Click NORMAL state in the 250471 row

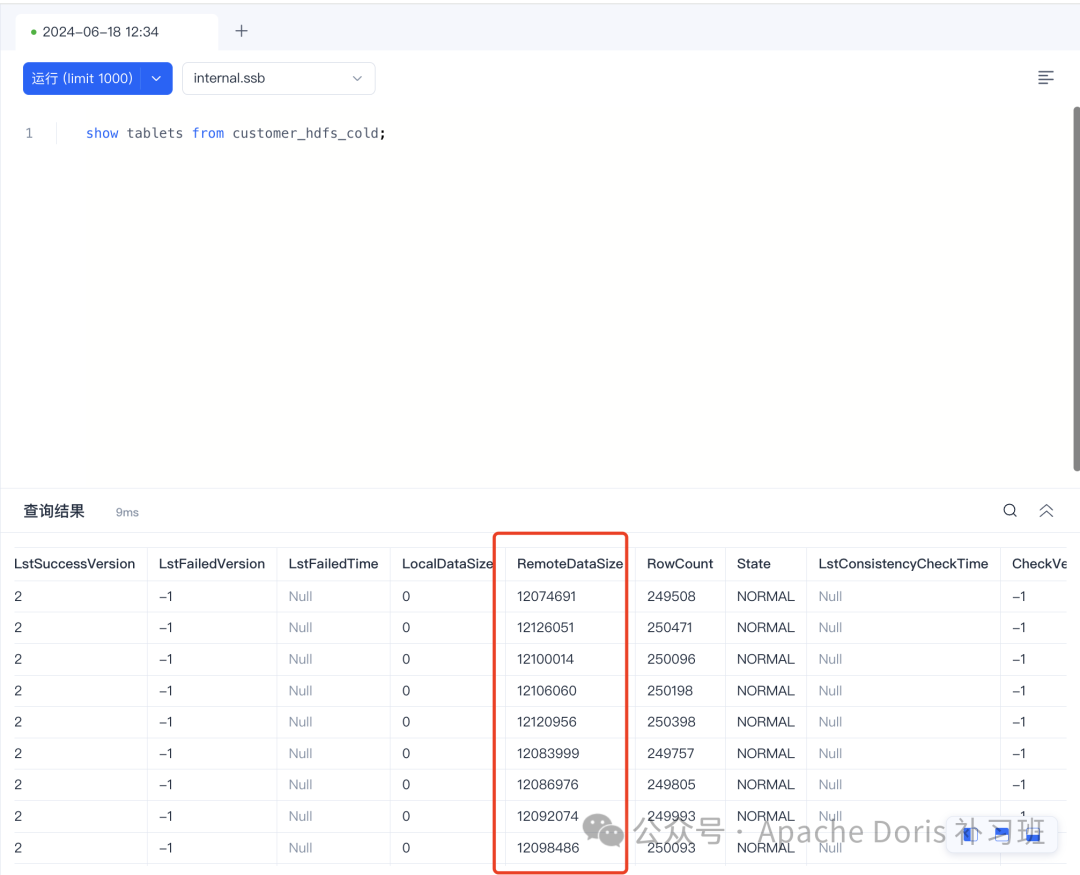[765, 628]
